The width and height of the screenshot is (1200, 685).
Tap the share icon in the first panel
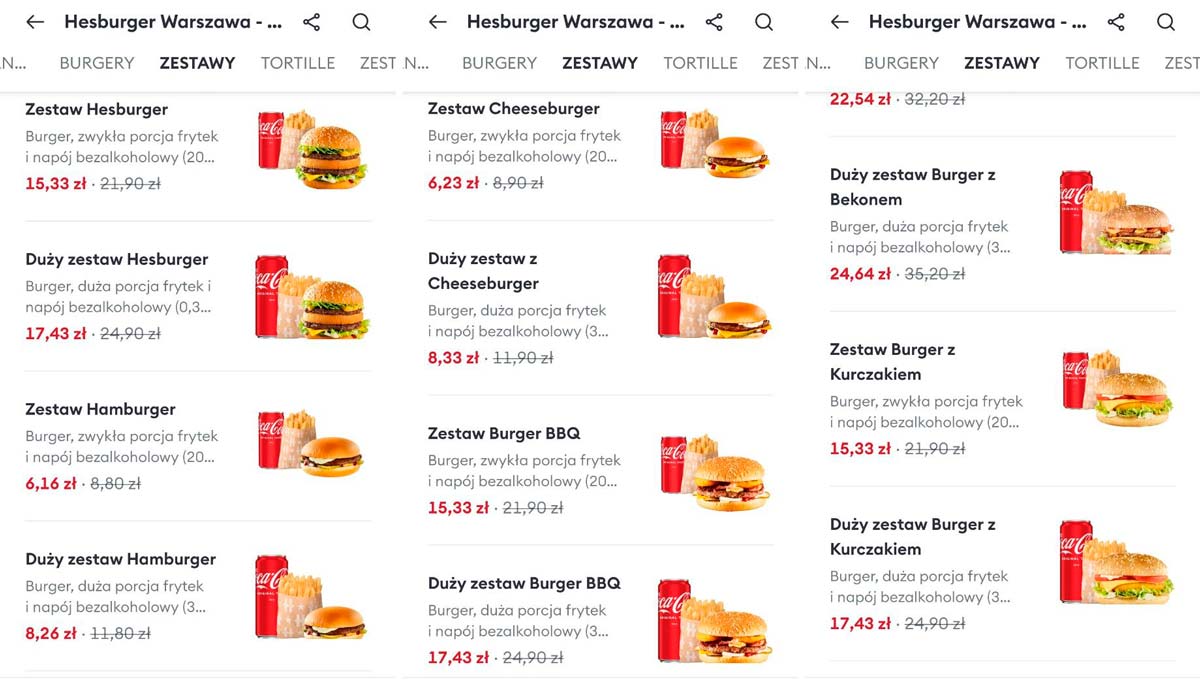(311, 22)
